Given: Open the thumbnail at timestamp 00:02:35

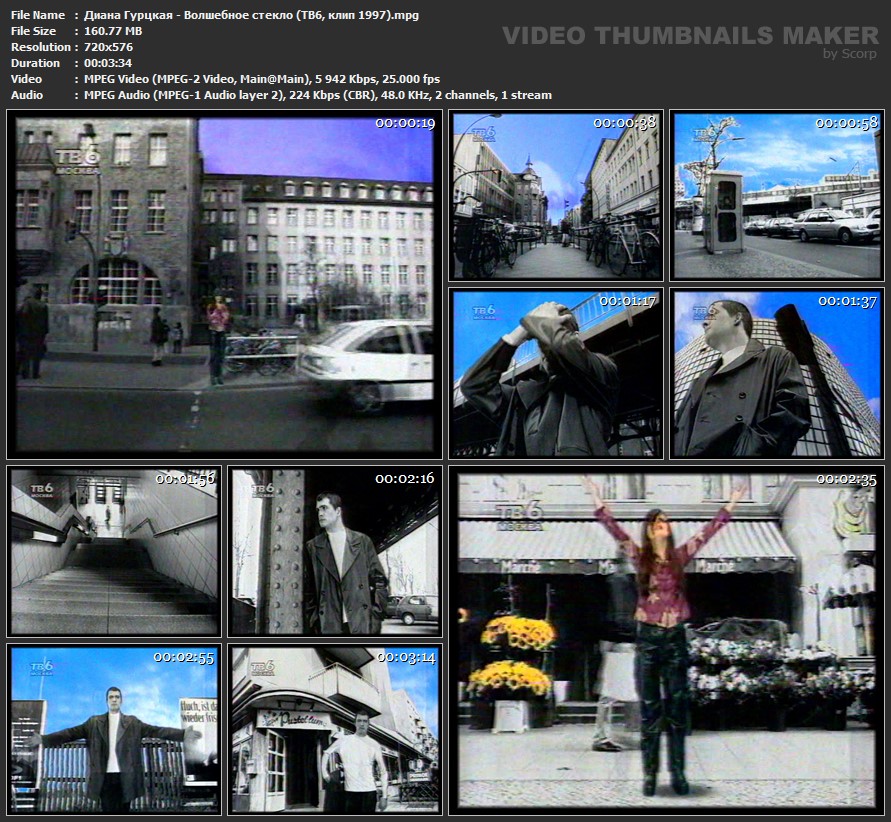Looking at the screenshot, I should [667, 640].
